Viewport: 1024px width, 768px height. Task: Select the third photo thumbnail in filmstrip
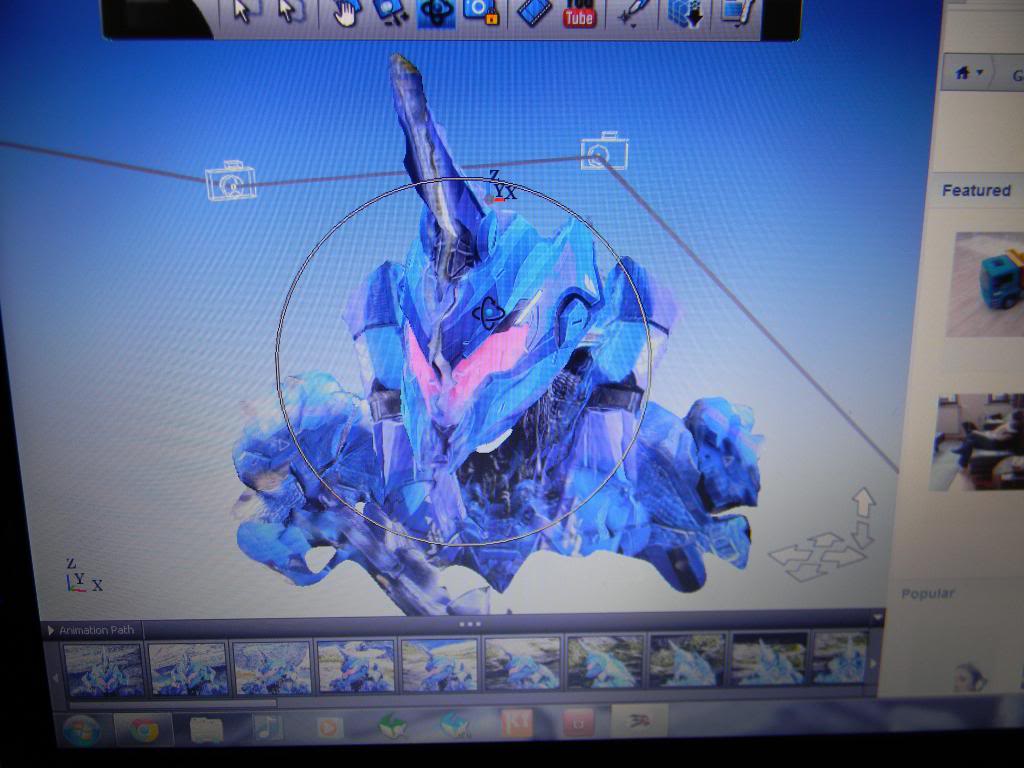click(x=272, y=667)
